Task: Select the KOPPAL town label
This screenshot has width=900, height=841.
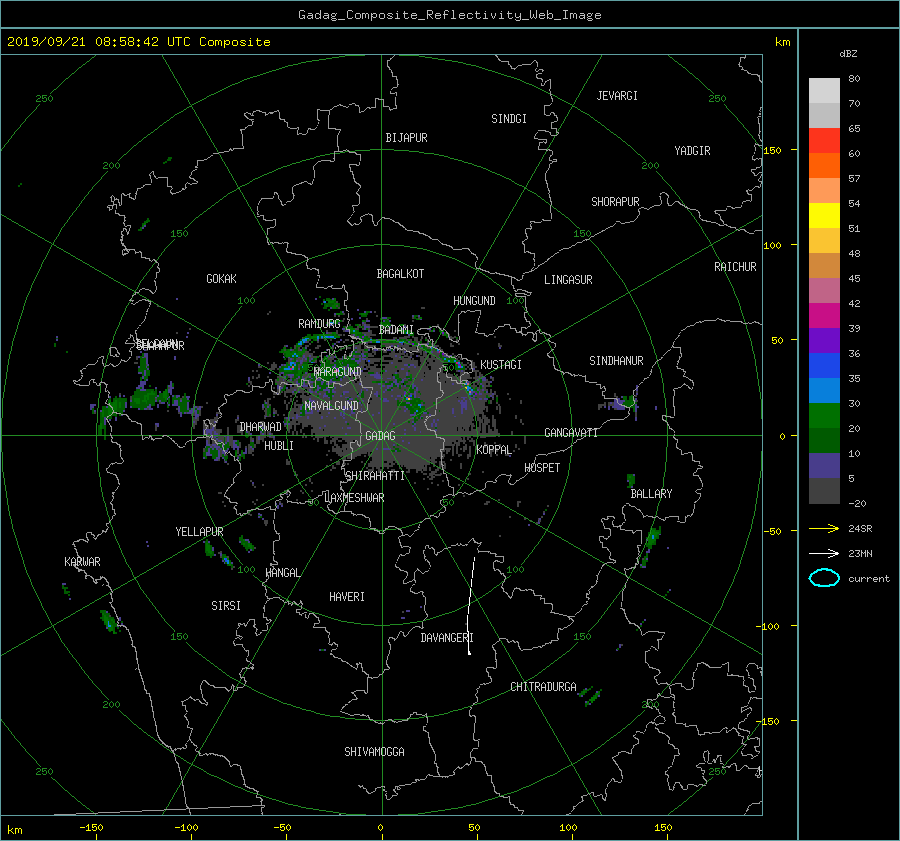Action: (494, 450)
